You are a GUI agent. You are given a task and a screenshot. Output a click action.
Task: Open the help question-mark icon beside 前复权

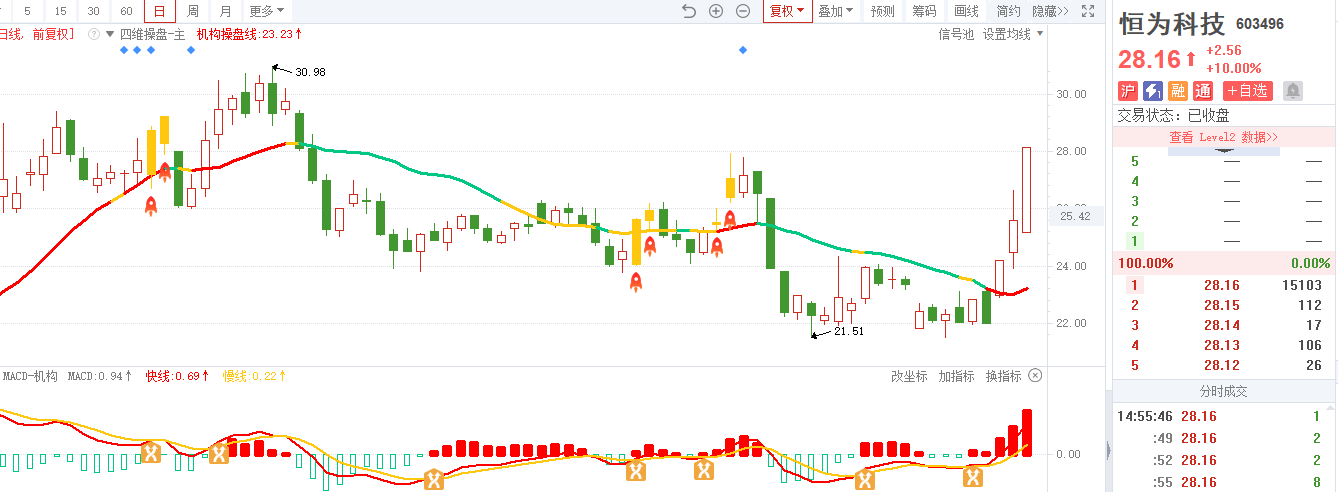(94, 34)
